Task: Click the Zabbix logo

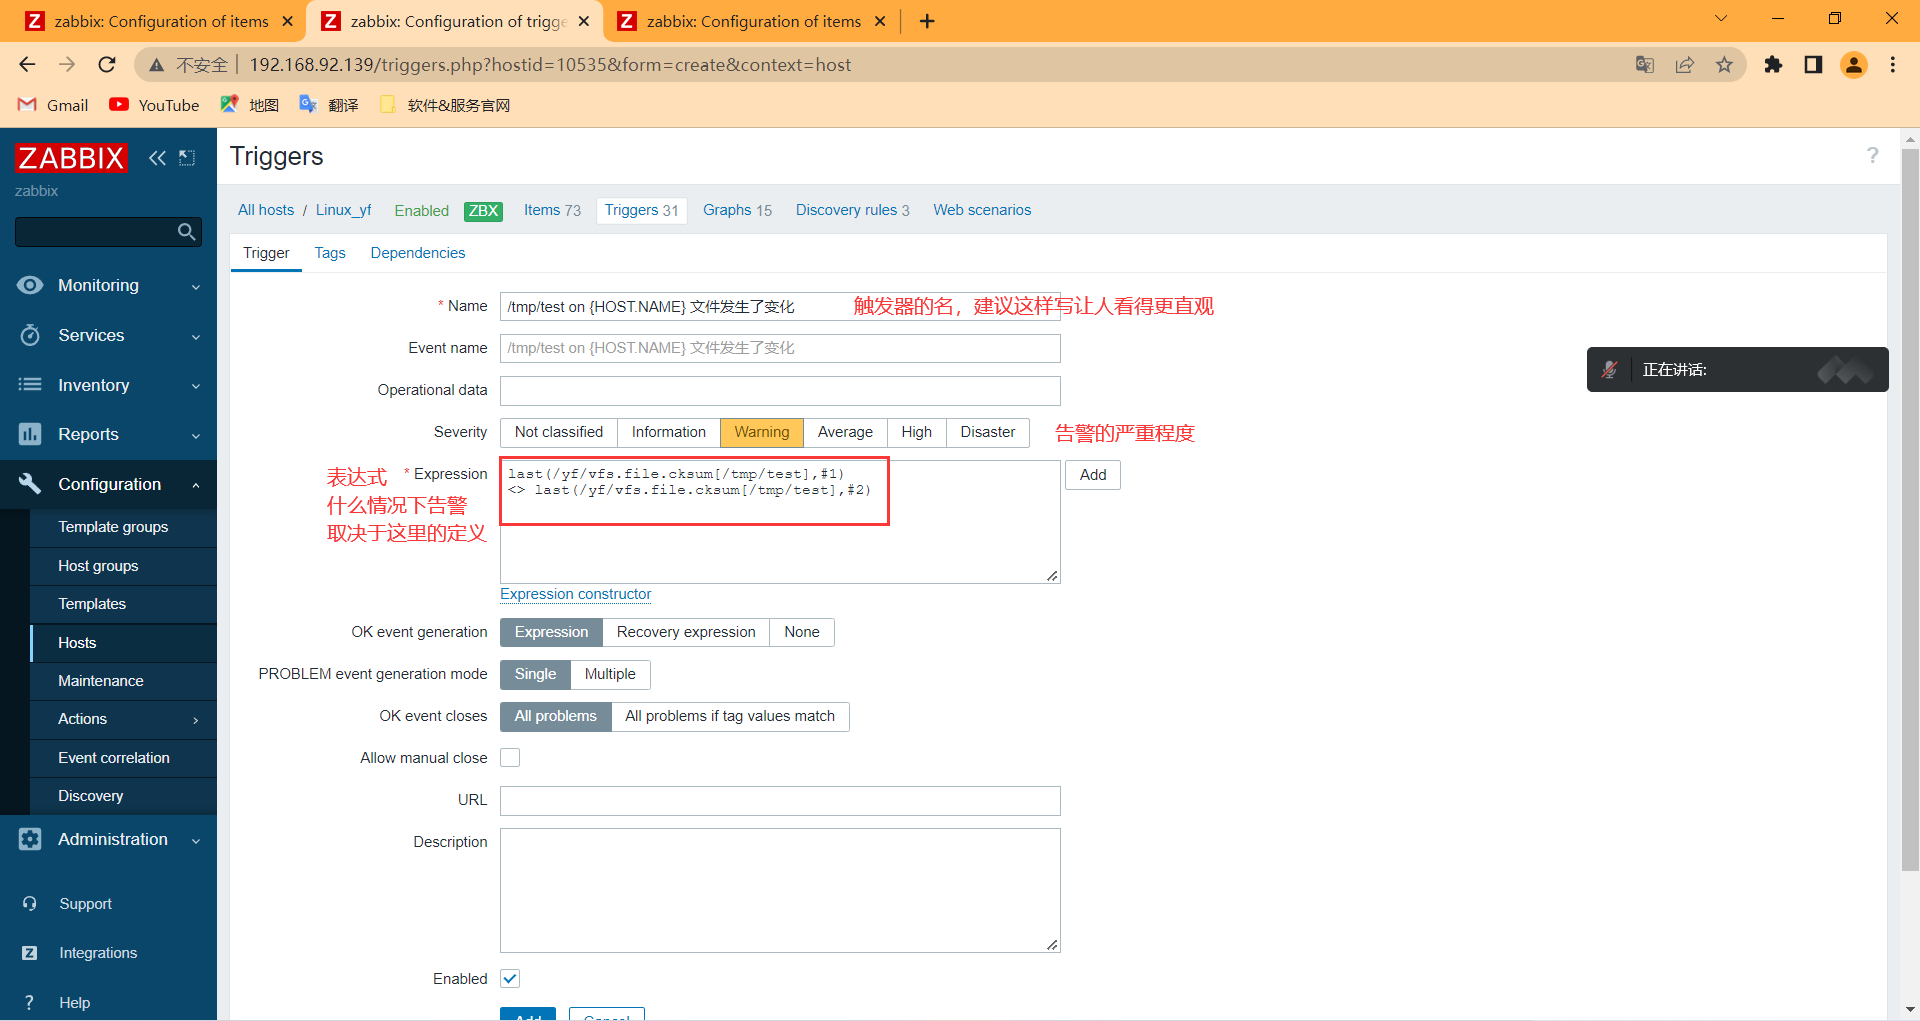Action: 71,158
